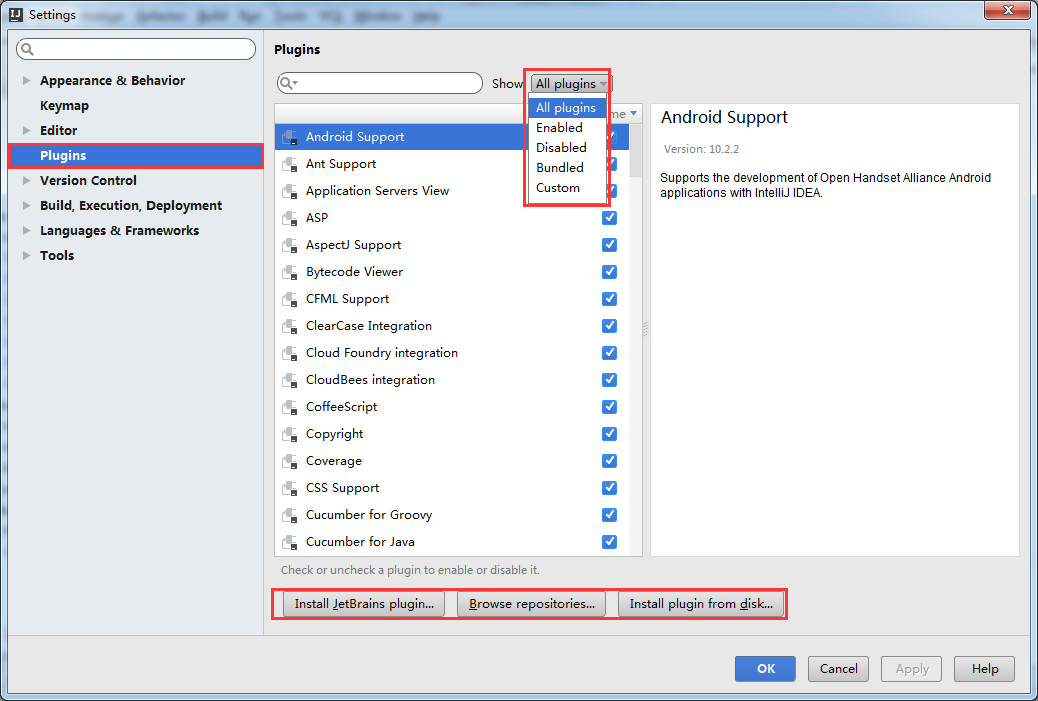The height and width of the screenshot is (701, 1038).
Task: Uncheck the Coverage plugin
Action: pos(609,461)
